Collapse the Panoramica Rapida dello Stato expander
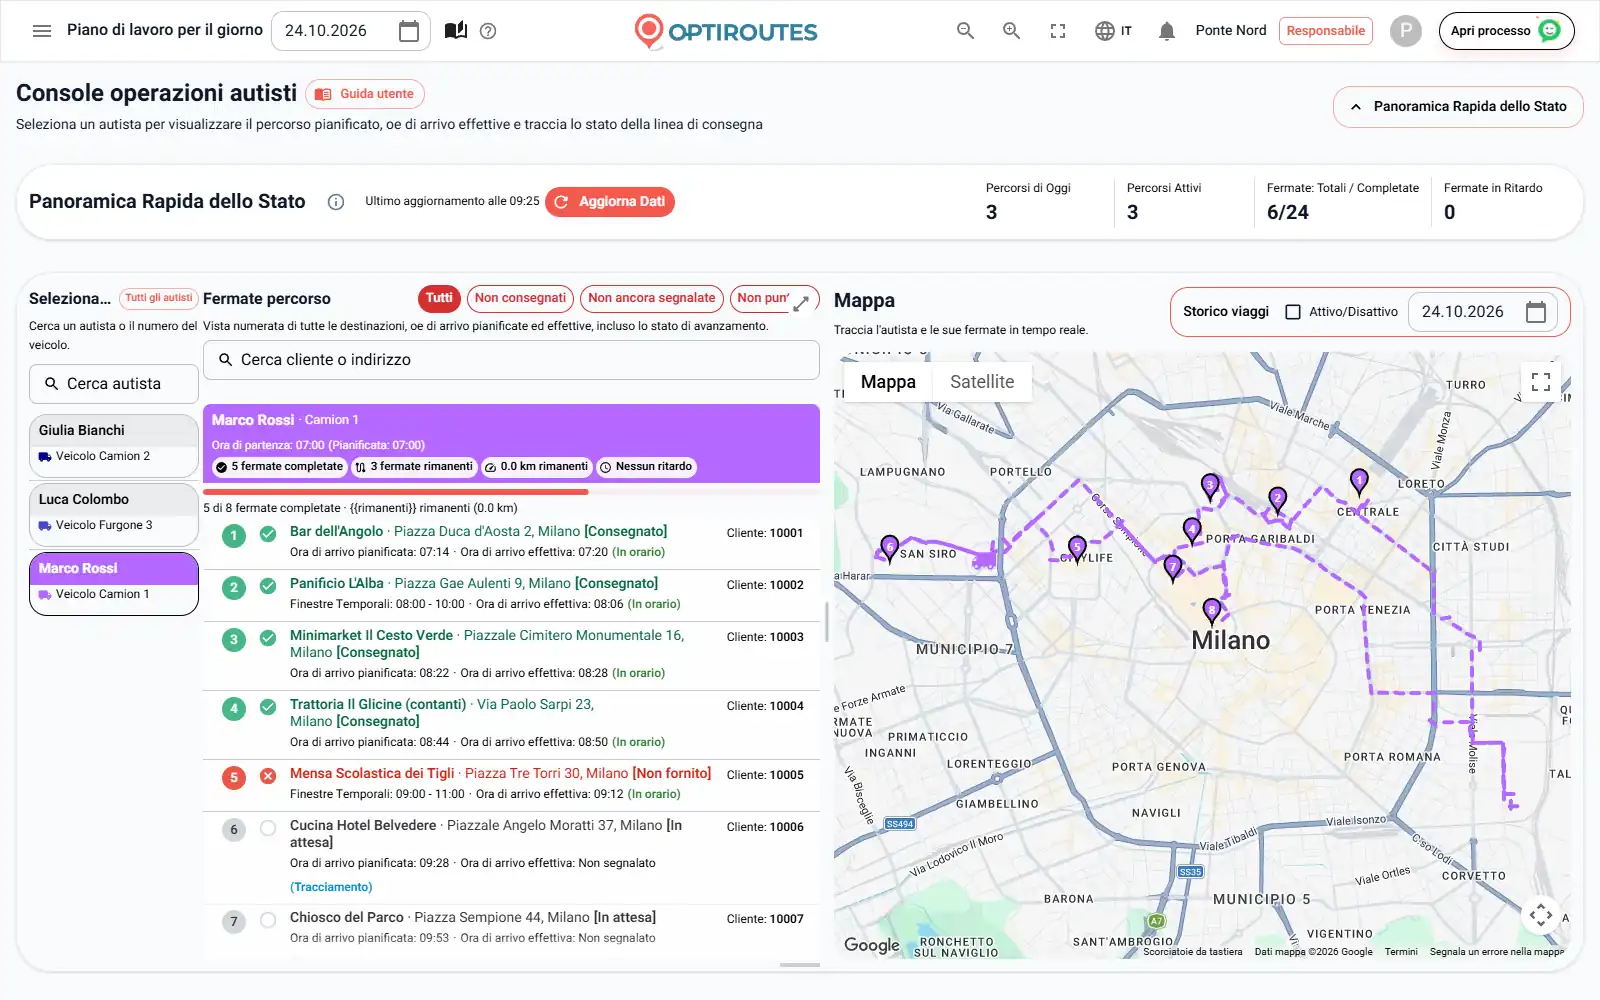The width and height of the screenshot is (1600, 1000). tap(1458, 107)
